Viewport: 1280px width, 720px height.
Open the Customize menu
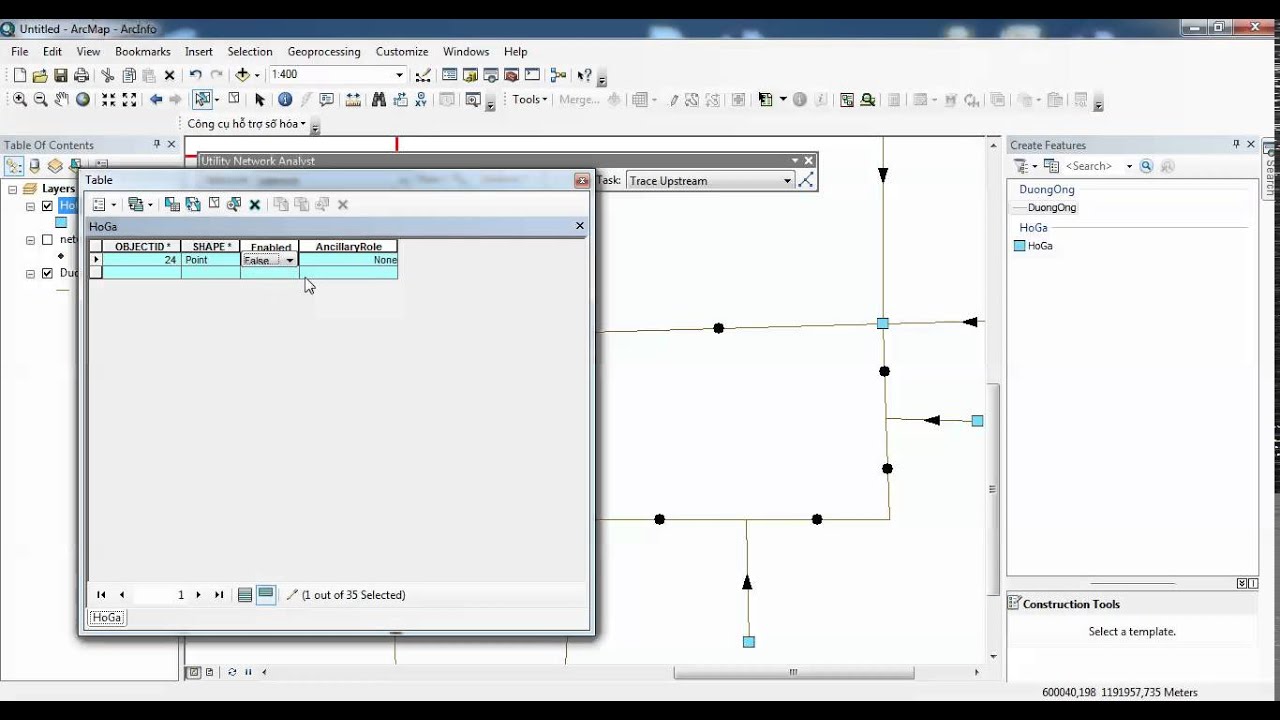(402, 51)
